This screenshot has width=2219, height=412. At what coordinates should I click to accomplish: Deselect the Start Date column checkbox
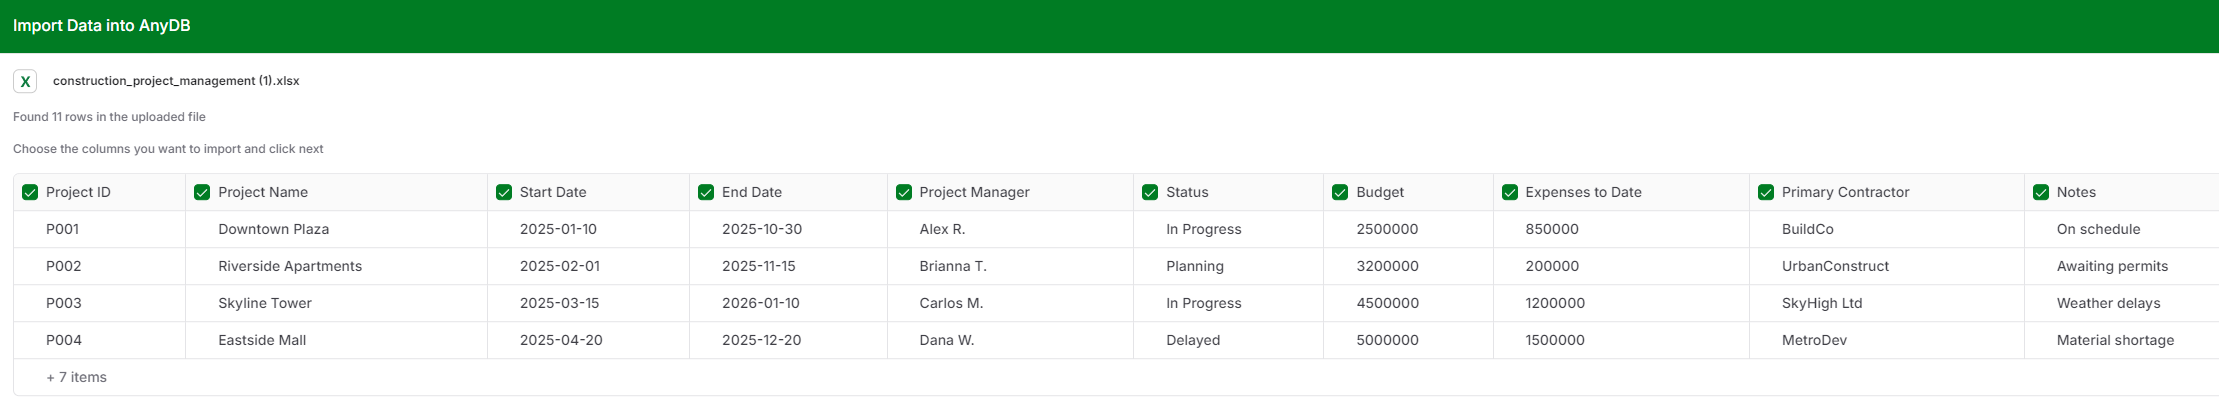(x=504, y=192)
